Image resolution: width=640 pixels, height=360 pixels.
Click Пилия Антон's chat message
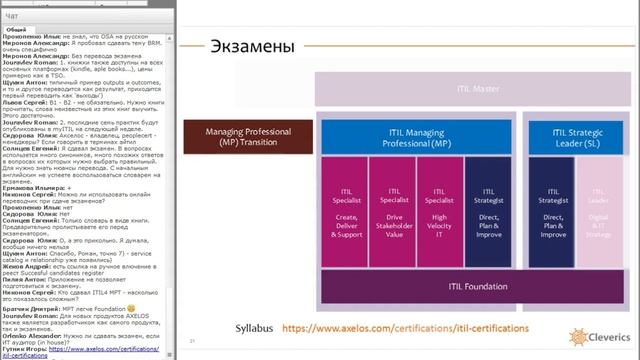pos(64,283)
